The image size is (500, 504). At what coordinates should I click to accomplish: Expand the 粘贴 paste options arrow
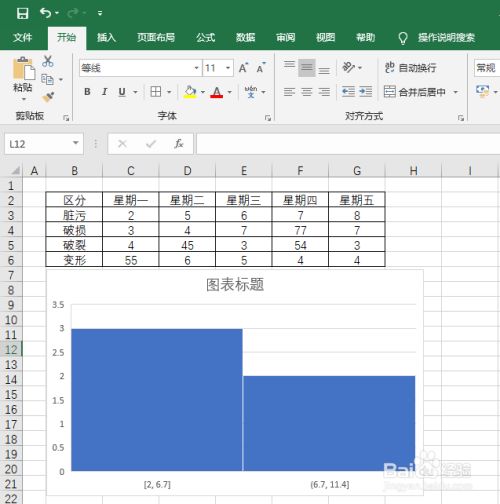[23, 99]
